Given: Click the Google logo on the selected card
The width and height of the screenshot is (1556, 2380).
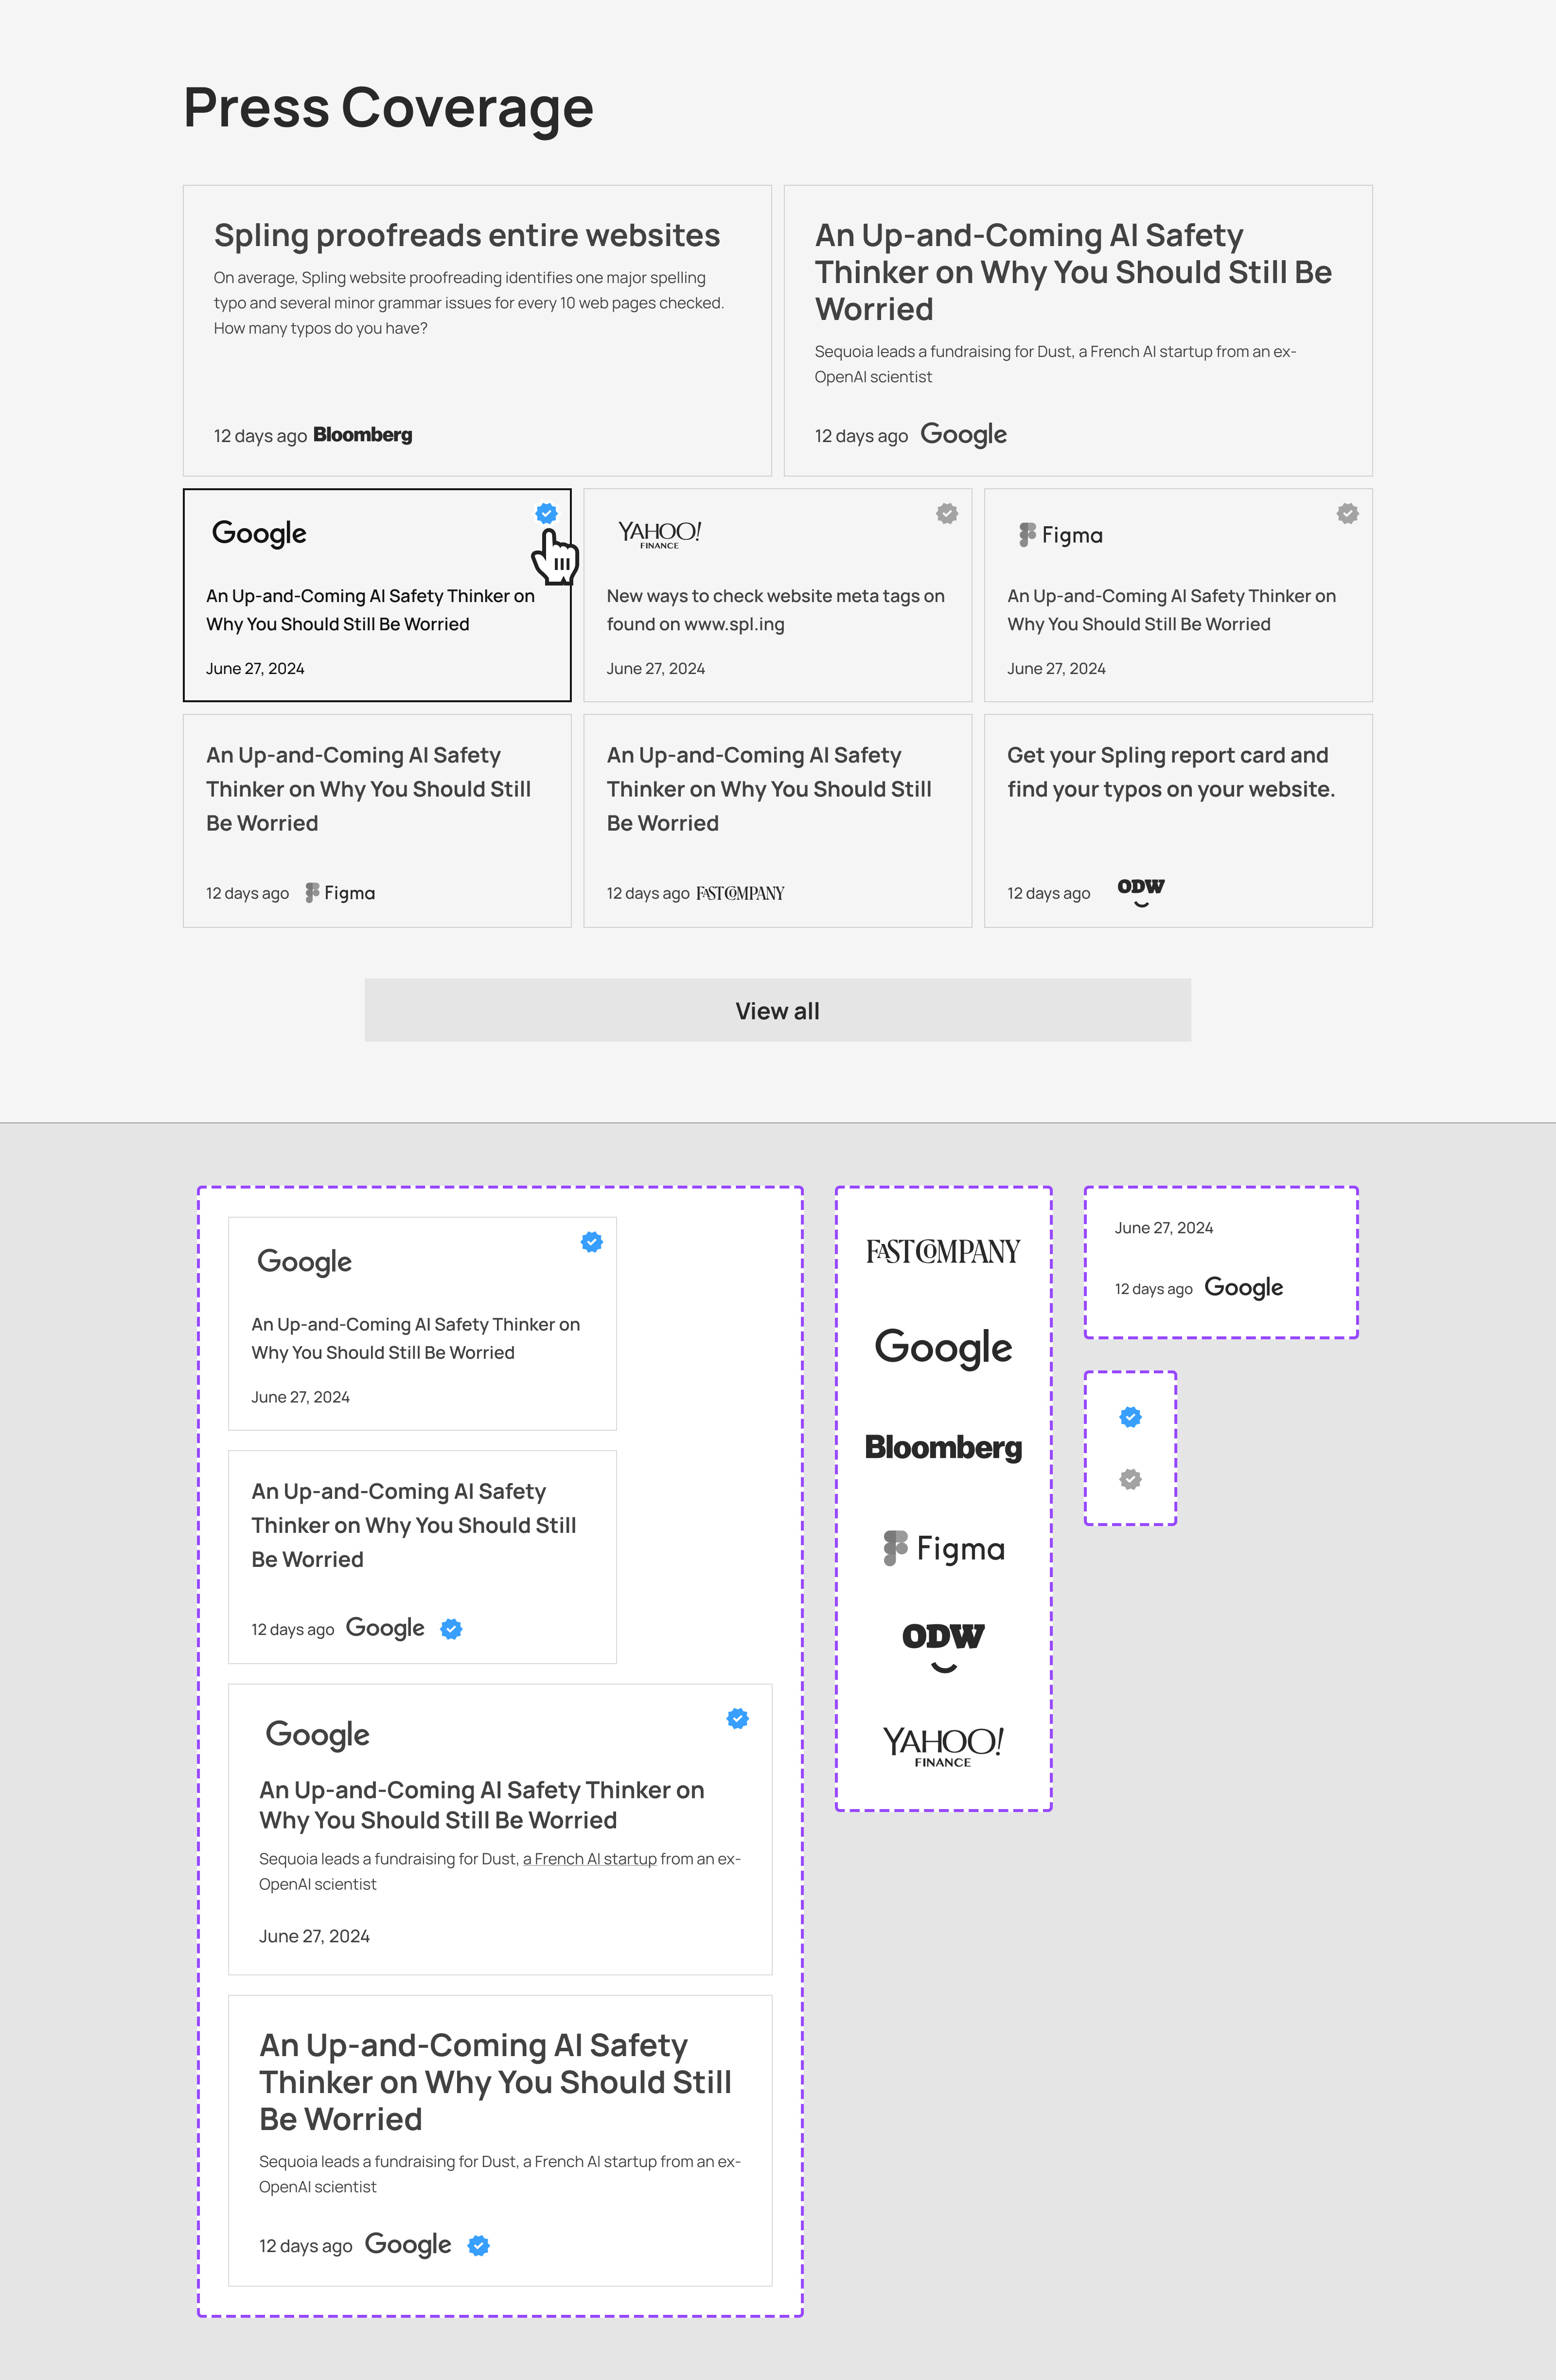Looking at the screenshot, I should (x=258, y=533).
